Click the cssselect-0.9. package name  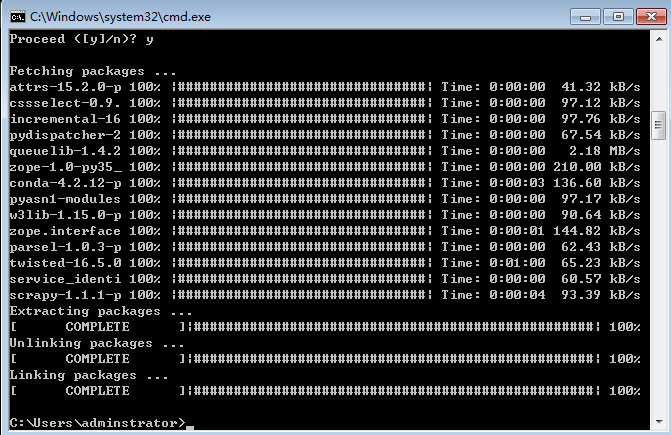coord(65,103)
